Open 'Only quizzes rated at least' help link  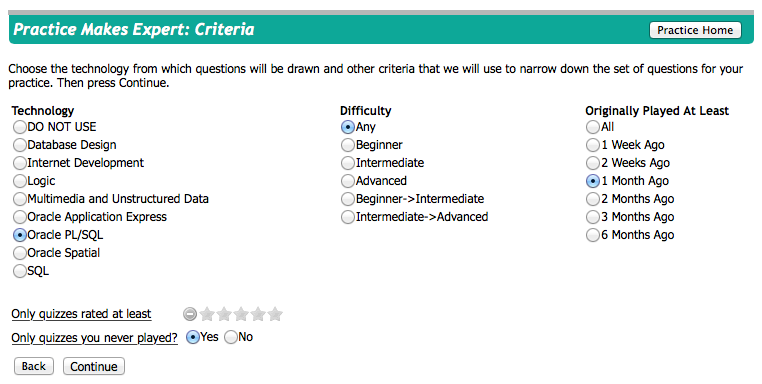pyautogui.click(x=81, y=314)
